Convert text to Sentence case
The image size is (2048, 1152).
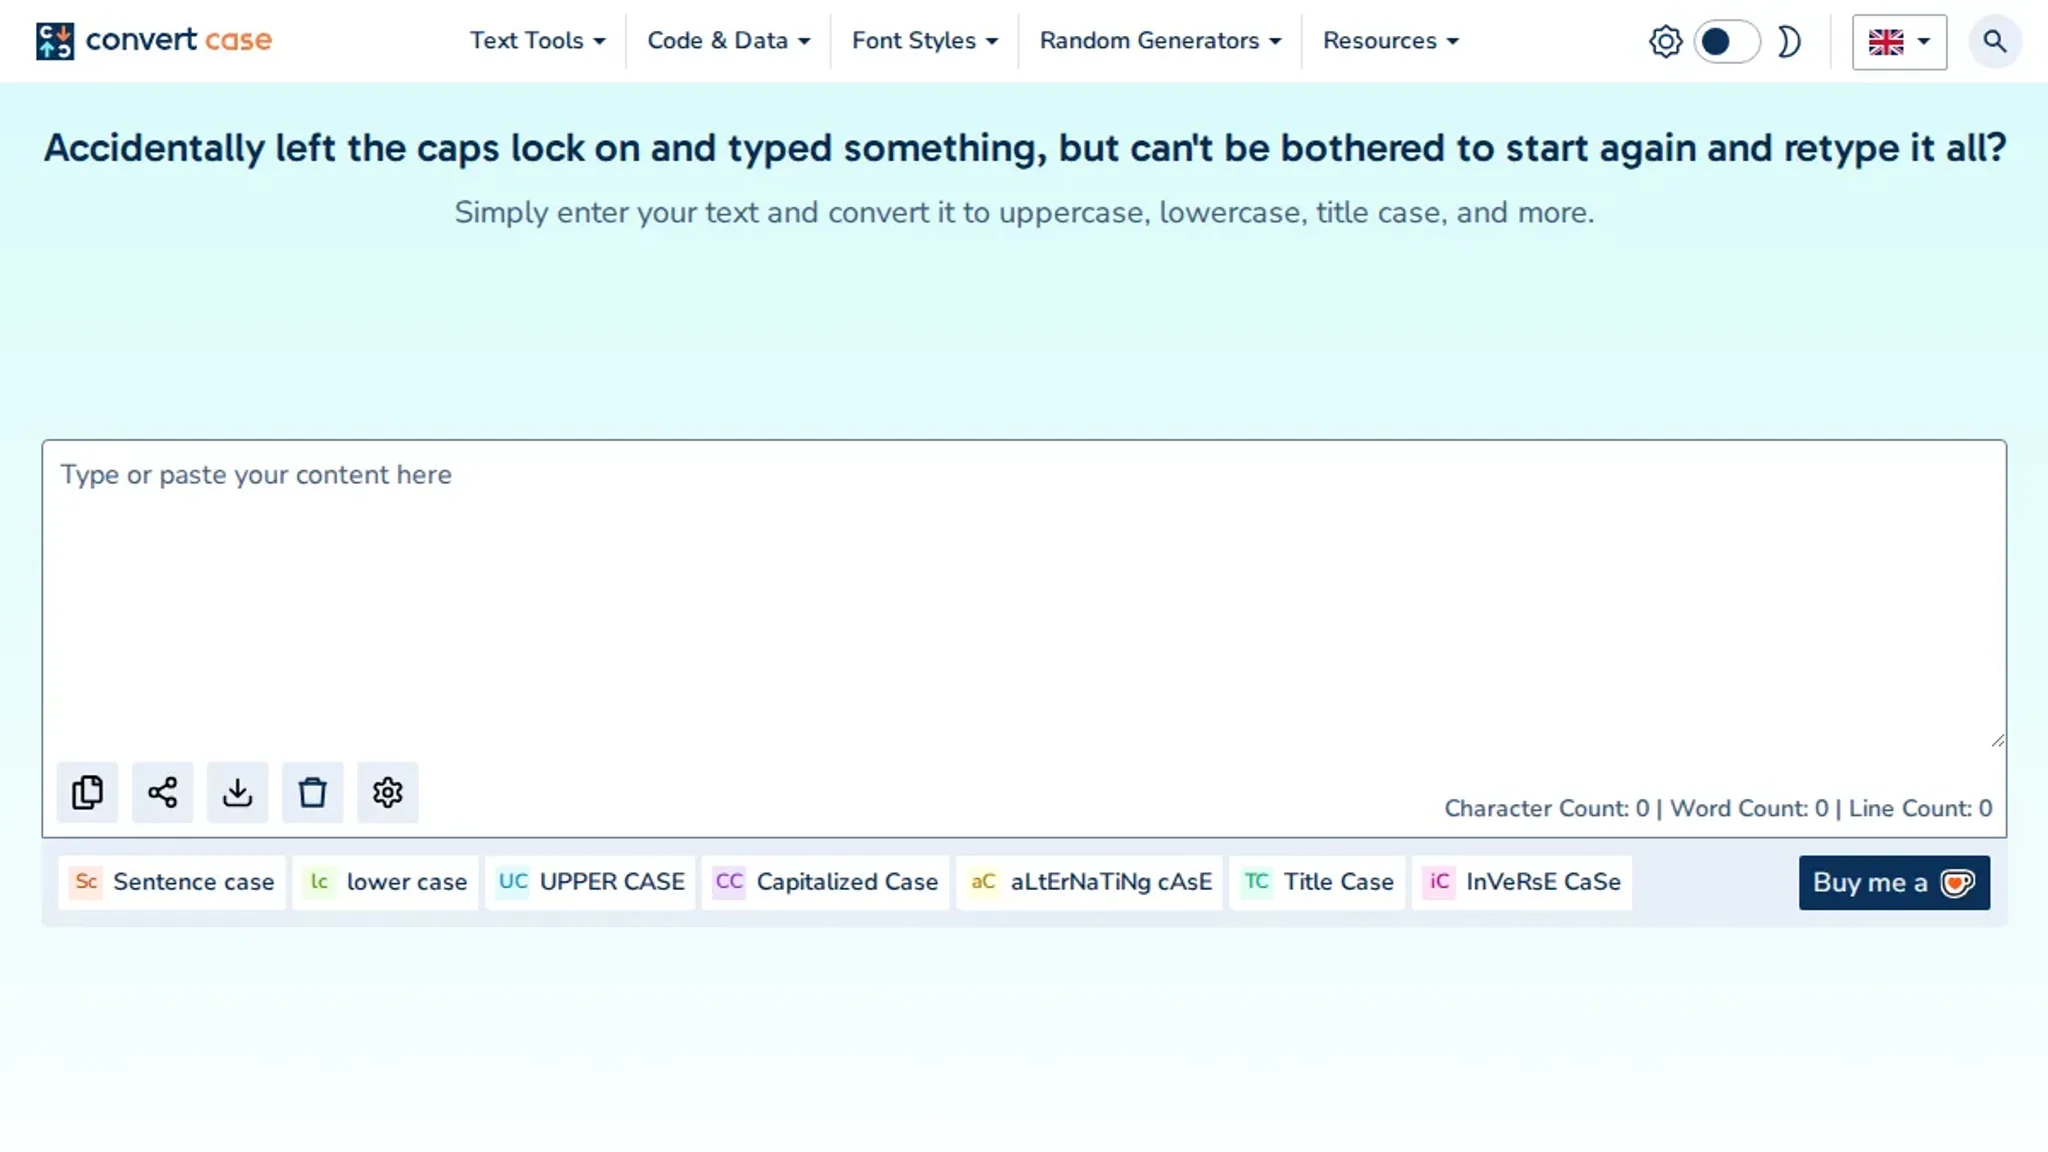point(172,882)
